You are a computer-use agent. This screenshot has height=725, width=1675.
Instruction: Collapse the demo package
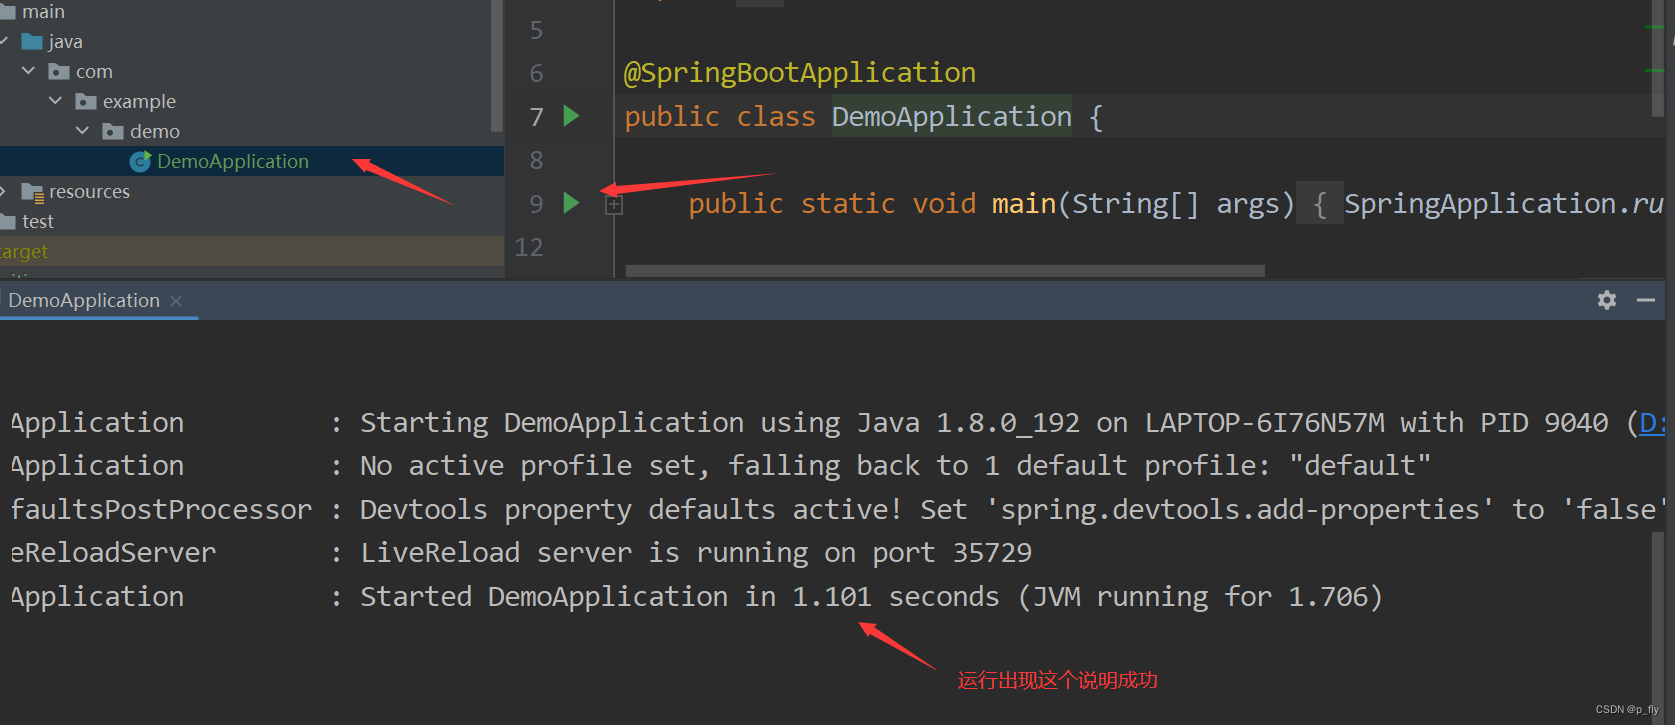(83, 131)
